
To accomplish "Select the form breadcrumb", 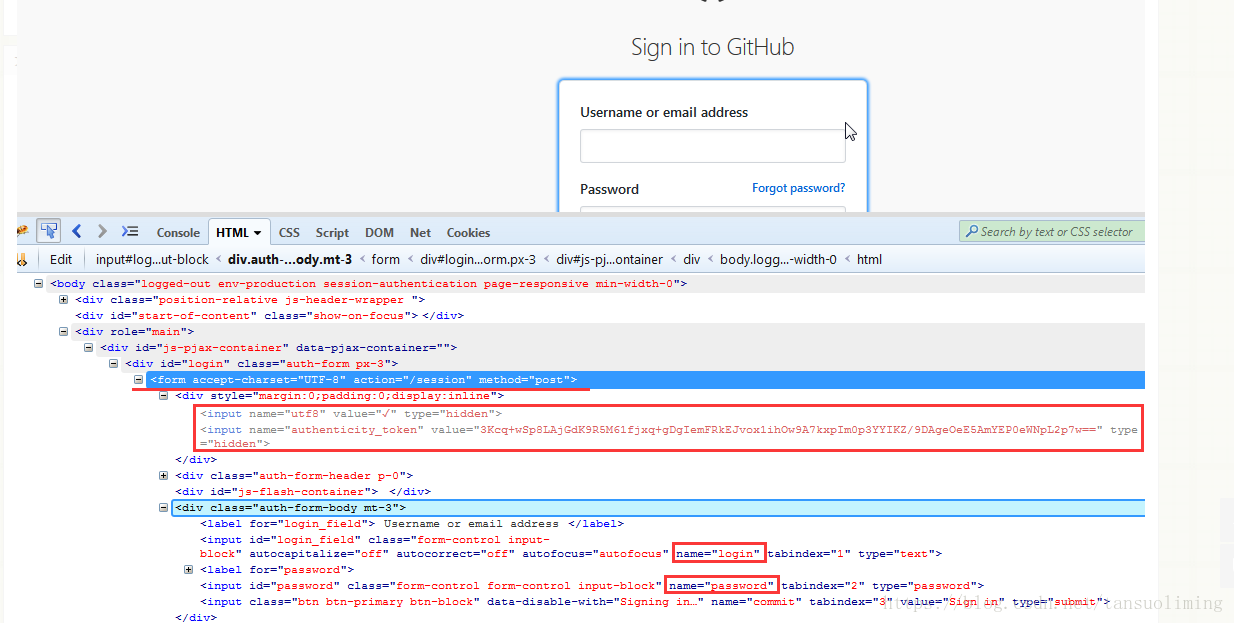I will 385,259.
